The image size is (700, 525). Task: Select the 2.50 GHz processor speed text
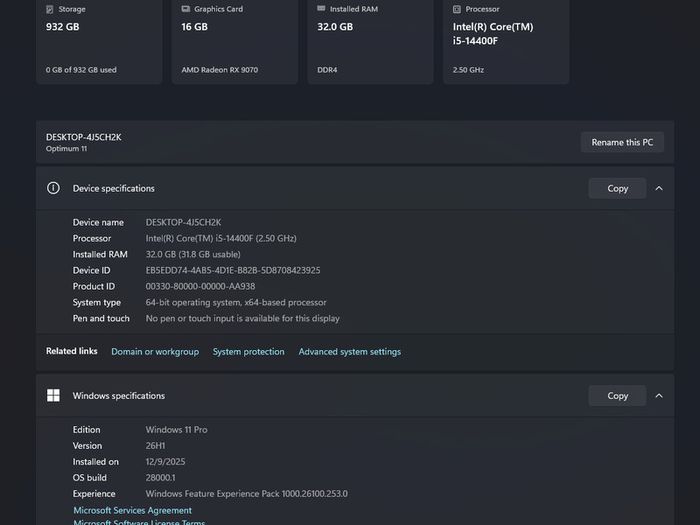click(468, 70)
